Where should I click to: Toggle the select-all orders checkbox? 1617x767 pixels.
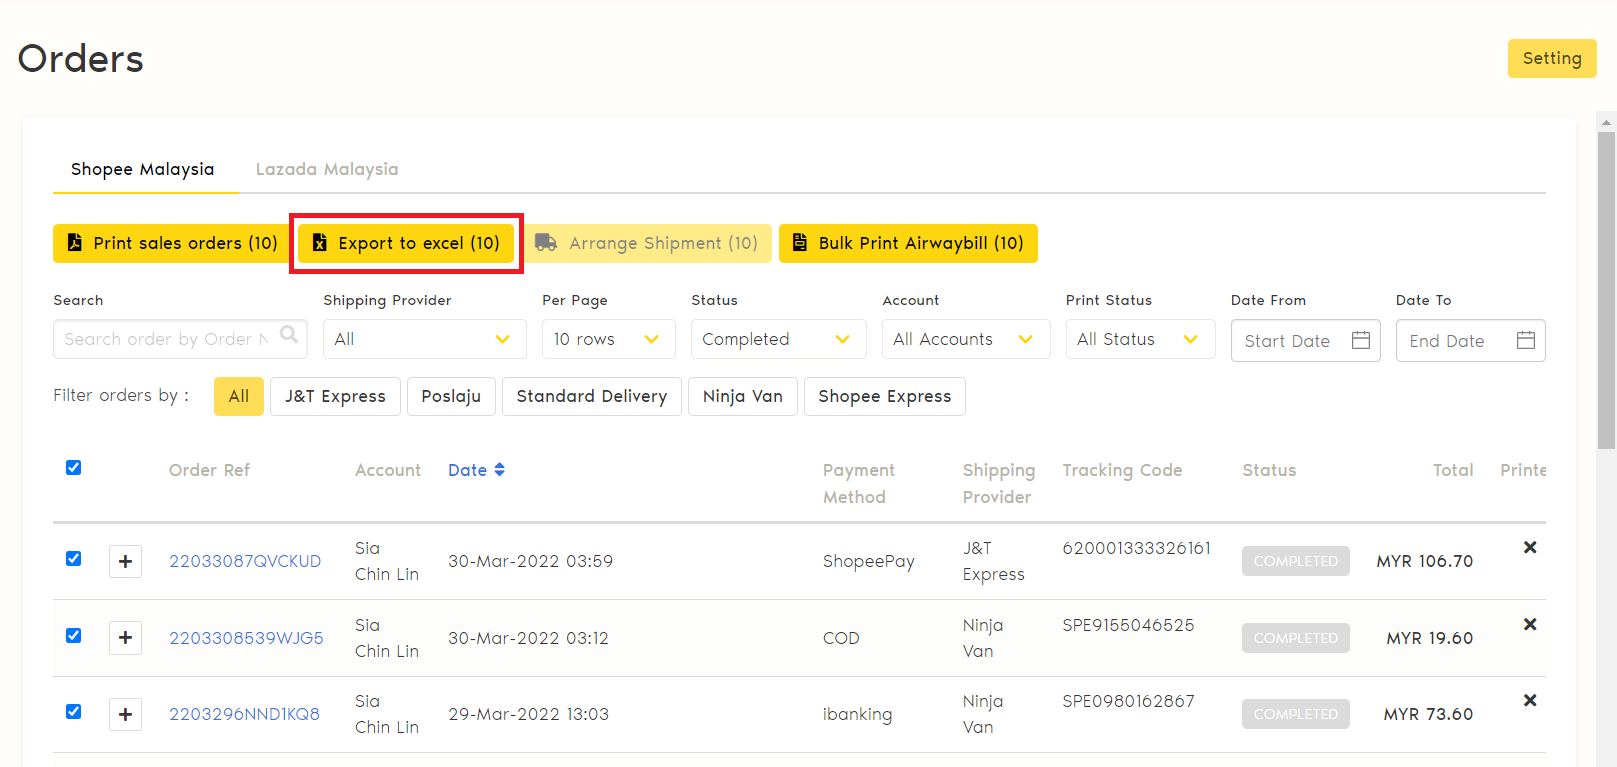coord(73,468)
